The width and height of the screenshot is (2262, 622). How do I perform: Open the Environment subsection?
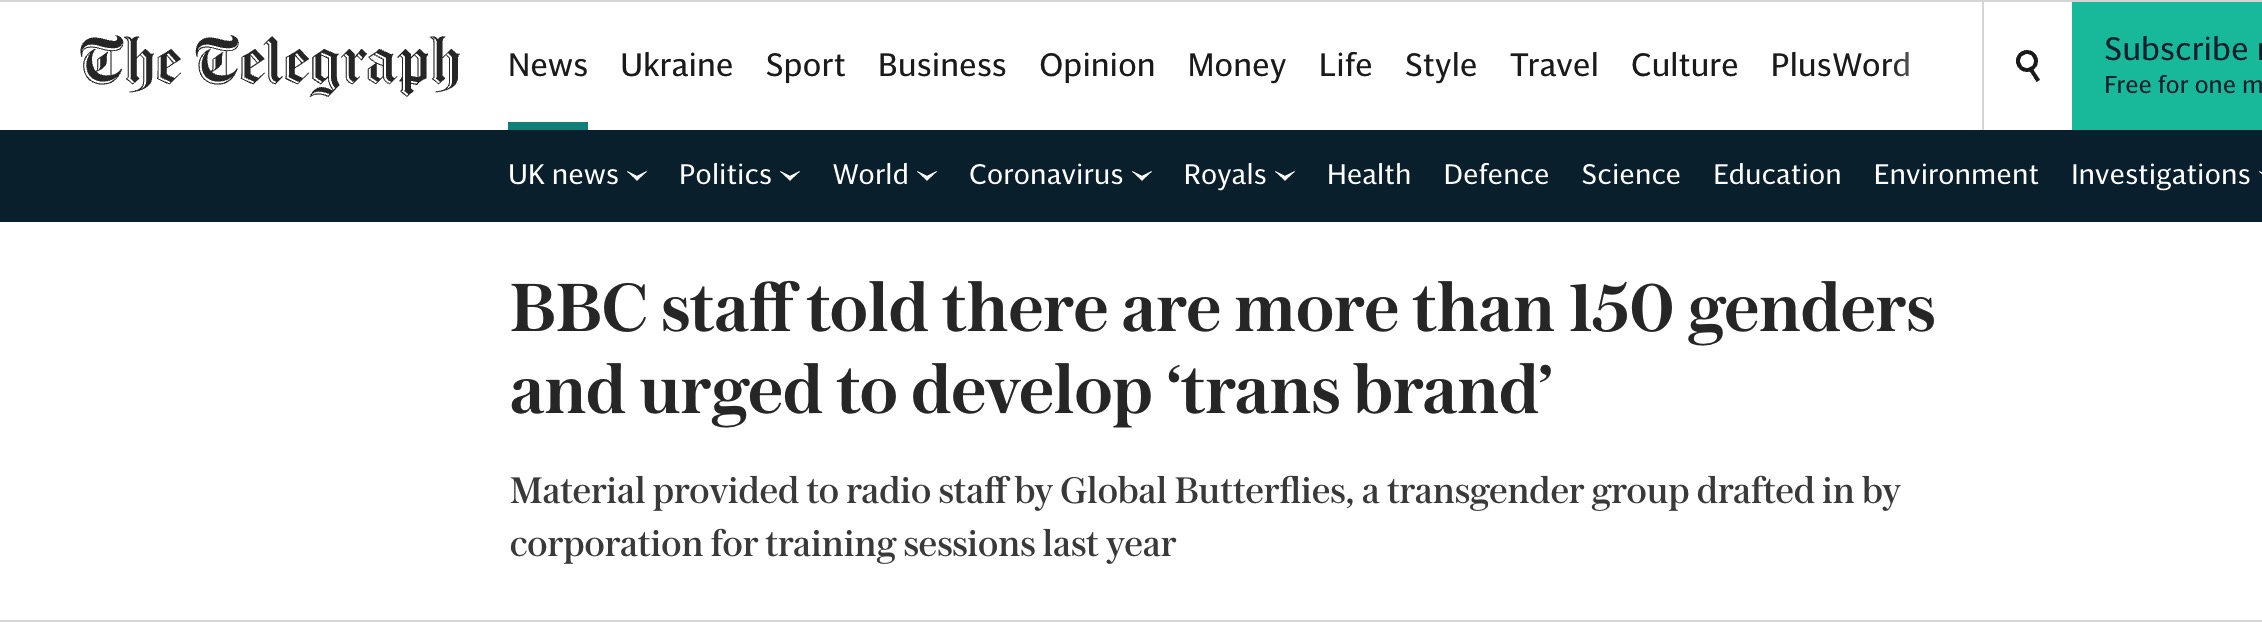coord(1956,175)
